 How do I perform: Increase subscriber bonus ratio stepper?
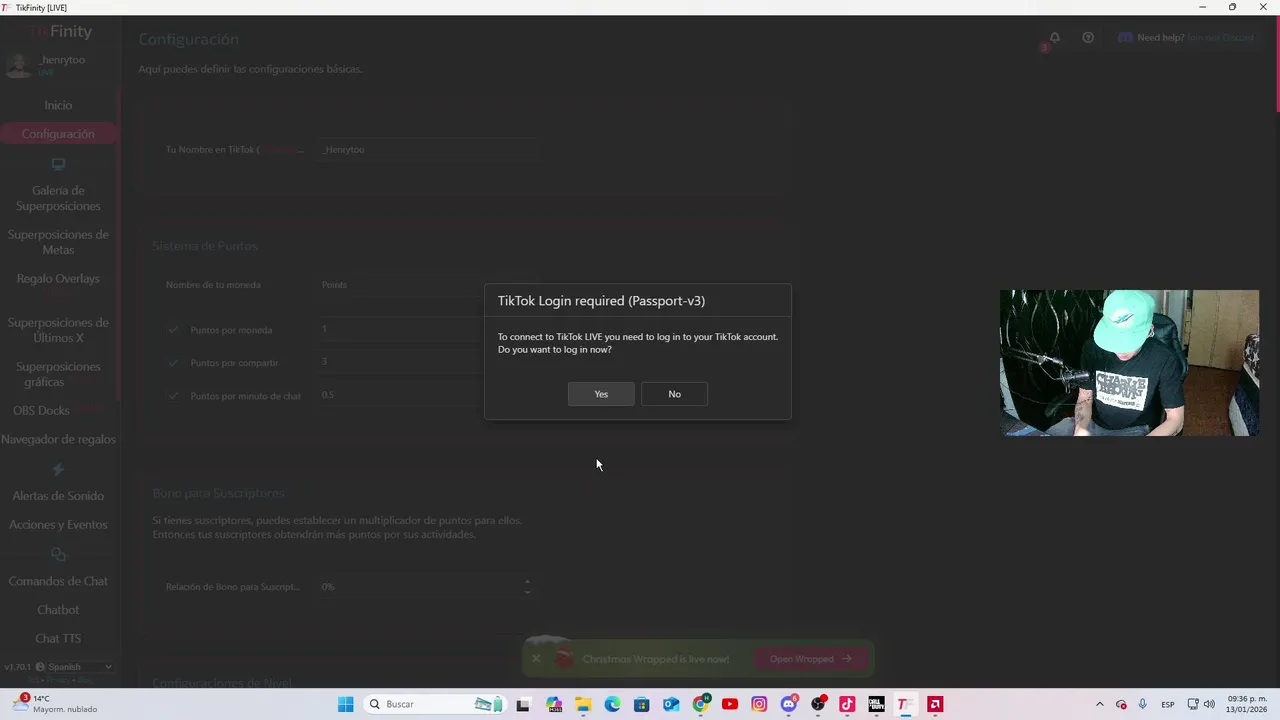(x=527, y=581)
